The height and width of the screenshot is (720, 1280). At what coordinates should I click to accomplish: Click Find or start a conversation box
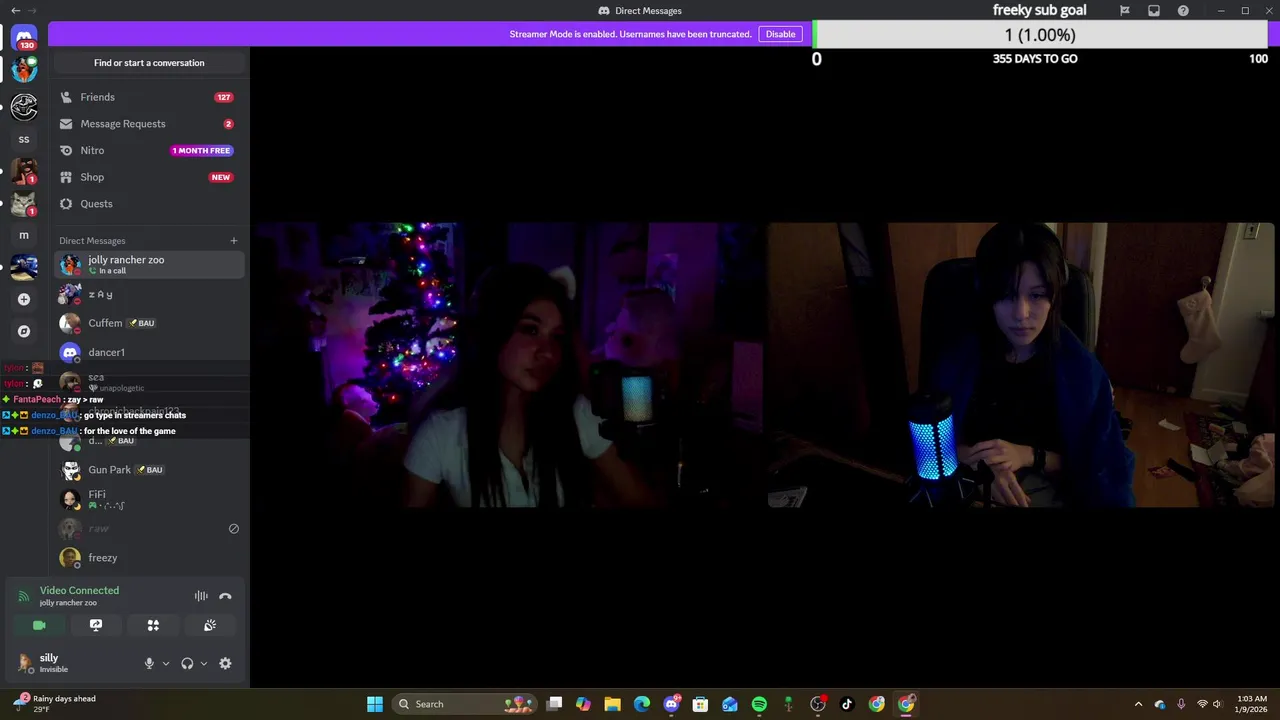click(149, 63)
